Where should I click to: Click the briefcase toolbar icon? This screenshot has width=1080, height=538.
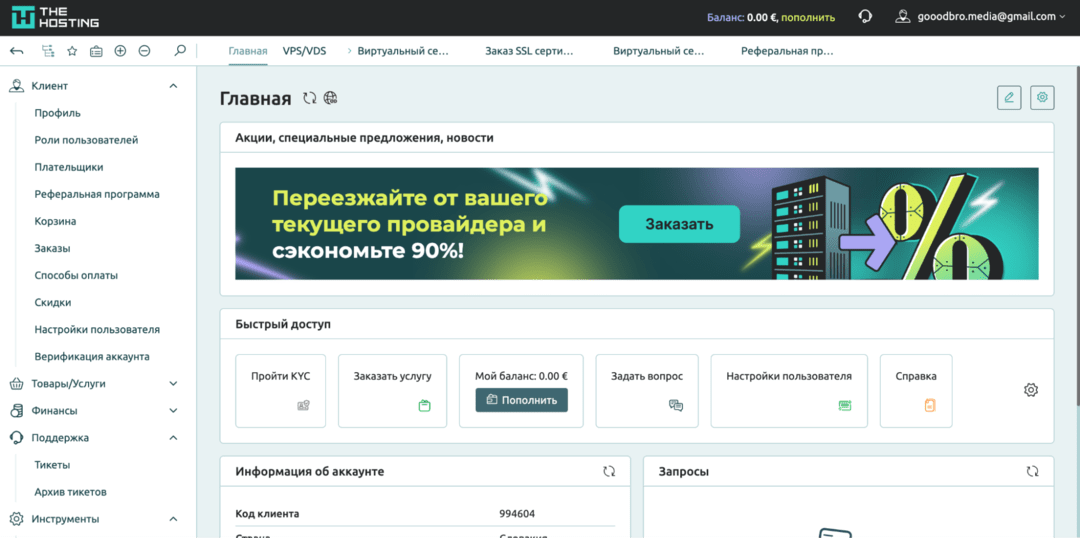[x=96, y=51]
